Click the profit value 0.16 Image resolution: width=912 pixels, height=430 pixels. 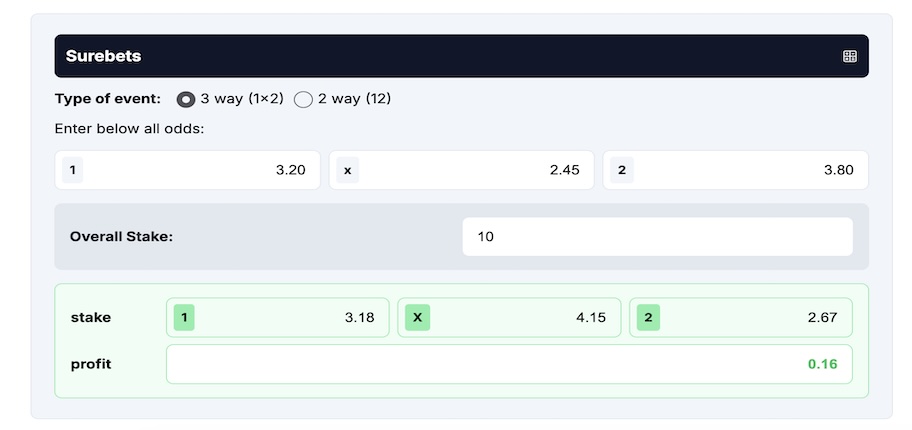click(822, 364)
